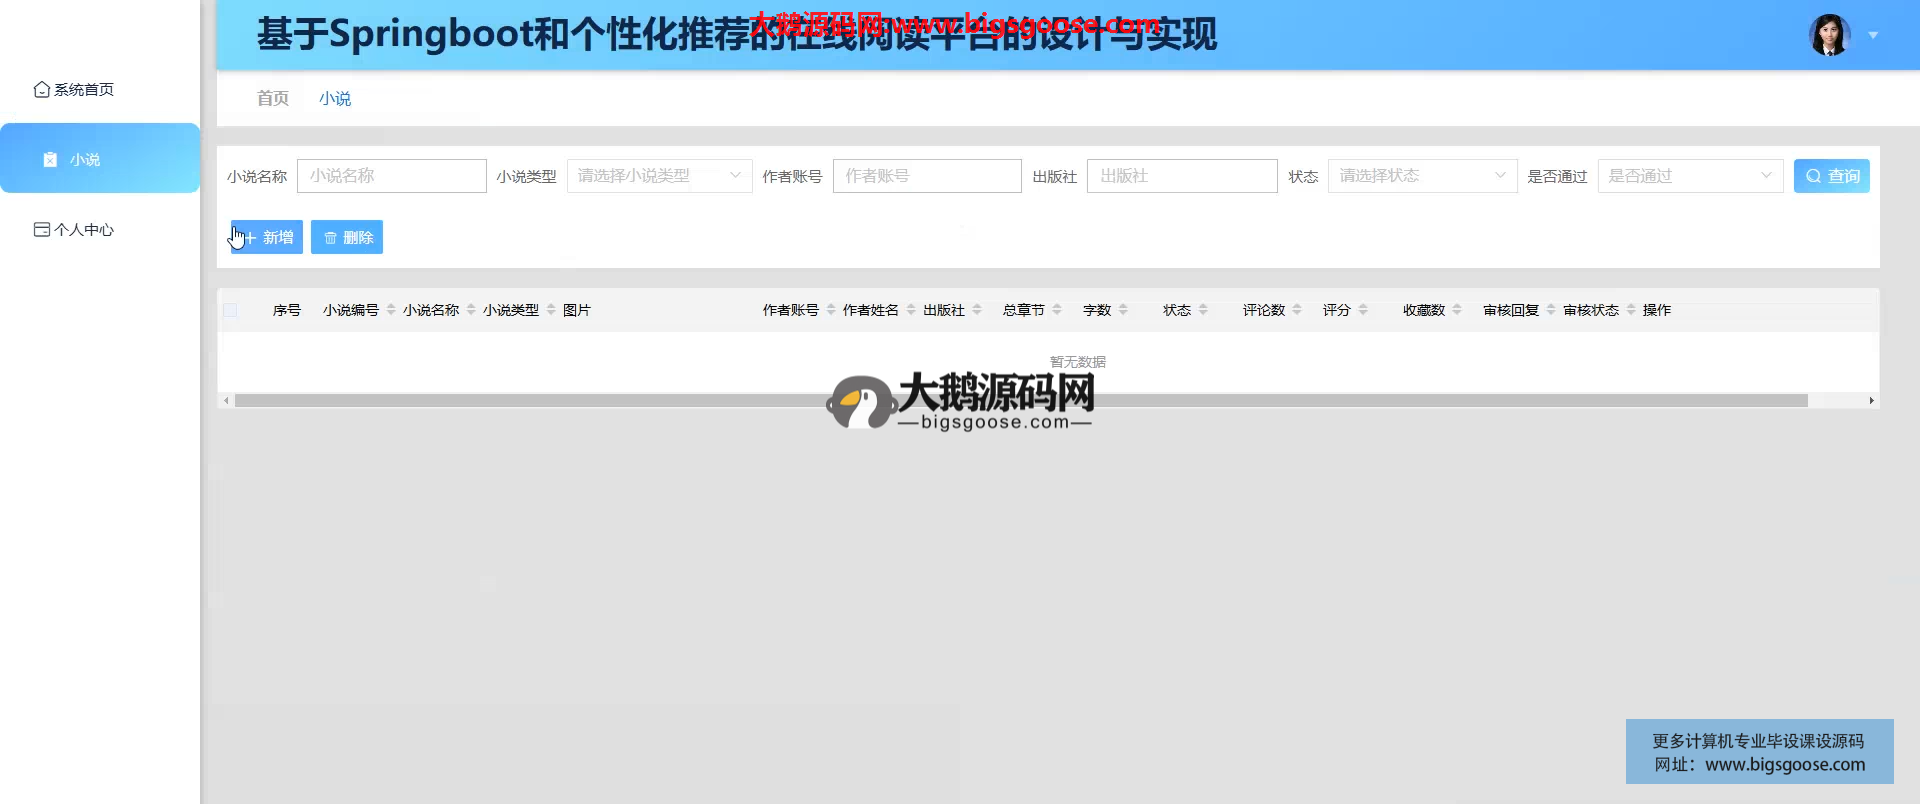Image resolution: width=1920 pixels, height=804 pixels.
Task: Expand the 状态 select dropdown
Action: coord(1421,176)
